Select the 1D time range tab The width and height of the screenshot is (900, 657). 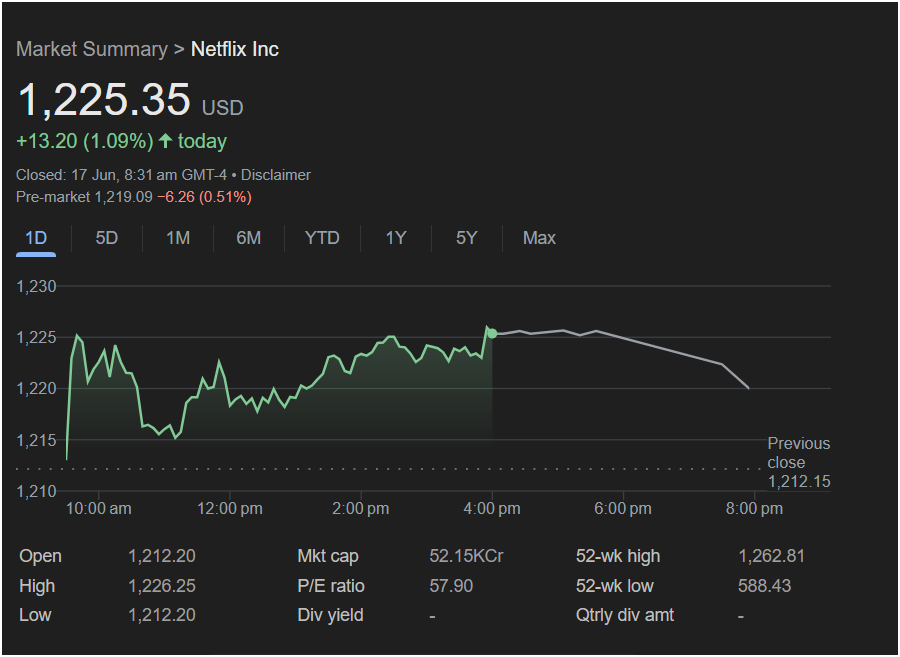36,238
